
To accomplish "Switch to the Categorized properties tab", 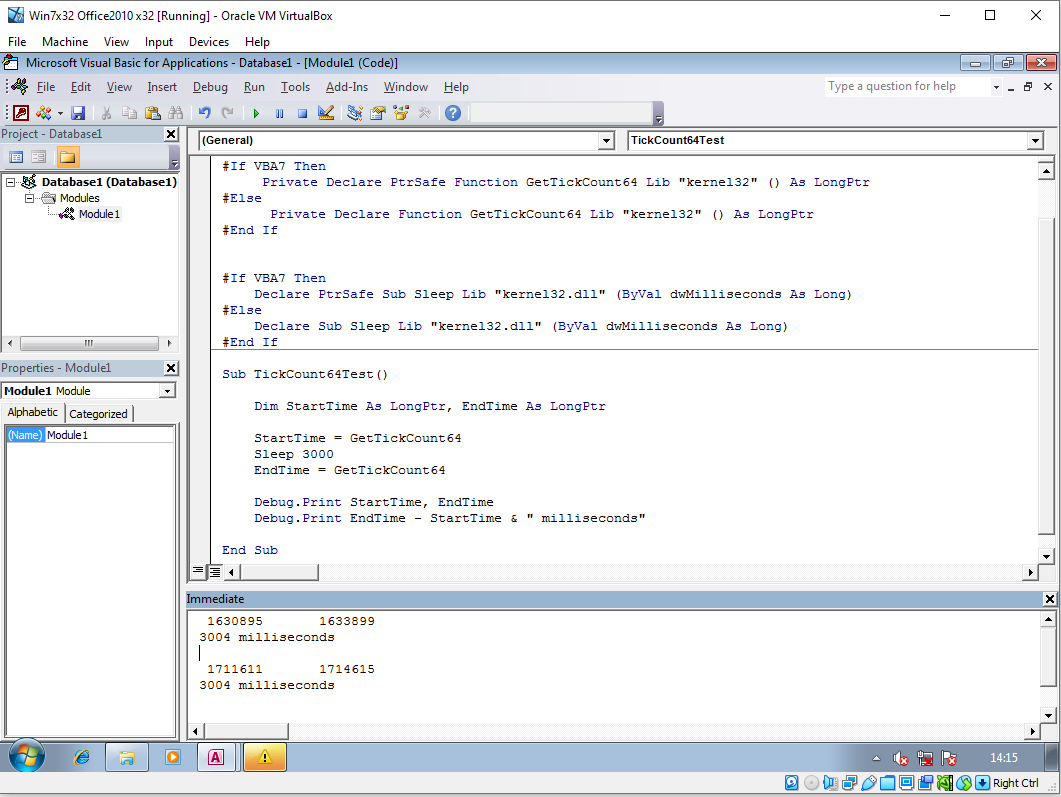I will pyautogui.click(x=98, y=414).
